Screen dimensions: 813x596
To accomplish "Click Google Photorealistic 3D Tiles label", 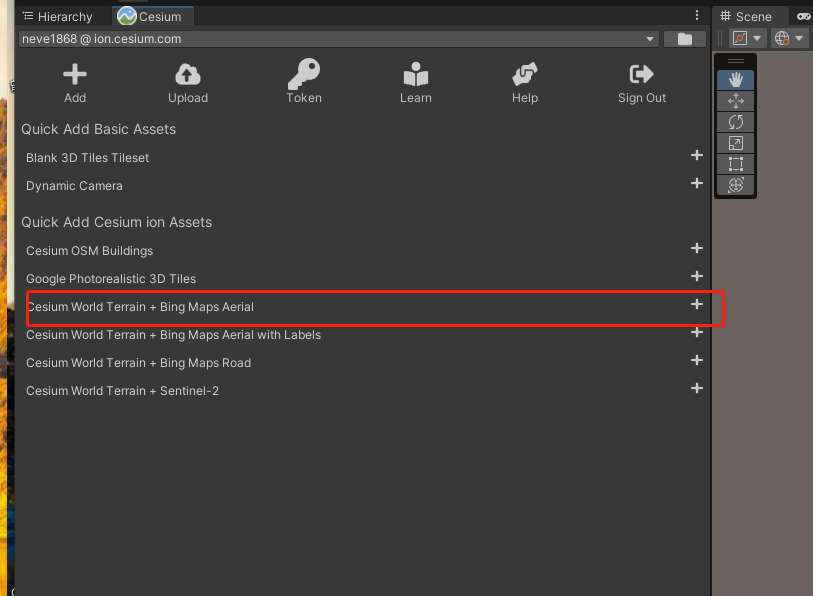I will coord(111,279).
